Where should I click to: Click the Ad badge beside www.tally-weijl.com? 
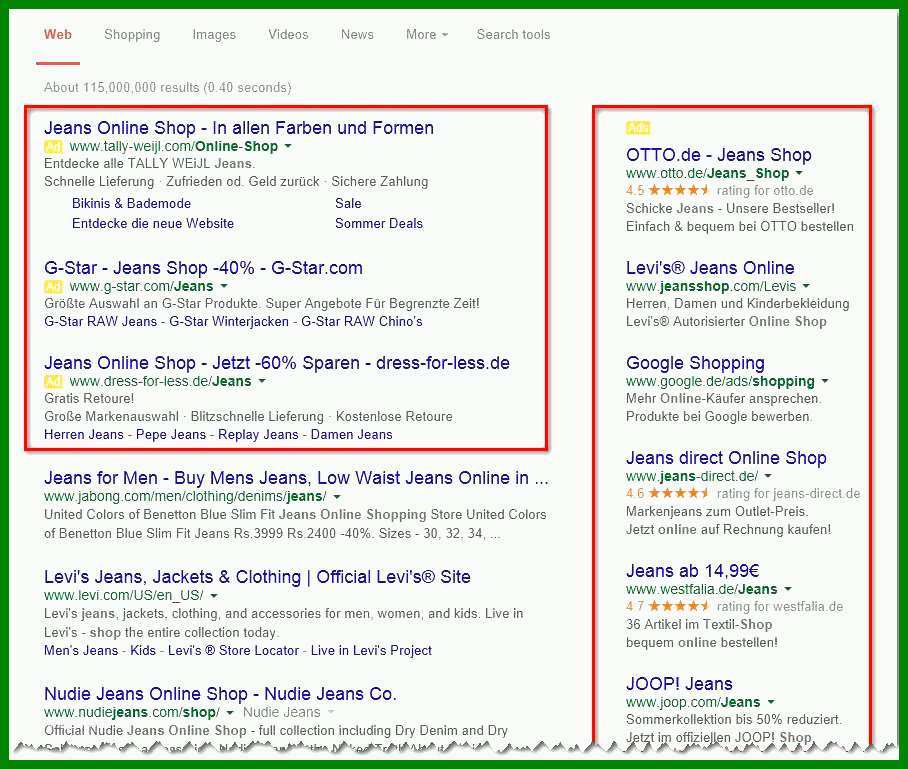pos(53,147)
